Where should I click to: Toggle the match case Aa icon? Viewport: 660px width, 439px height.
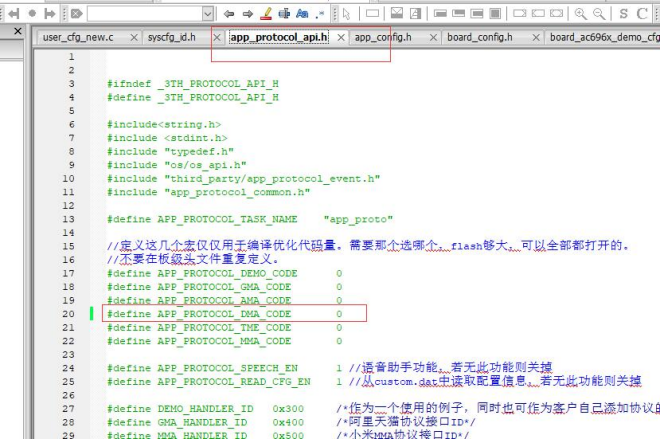pyautogui.click(x=302, y=14)
